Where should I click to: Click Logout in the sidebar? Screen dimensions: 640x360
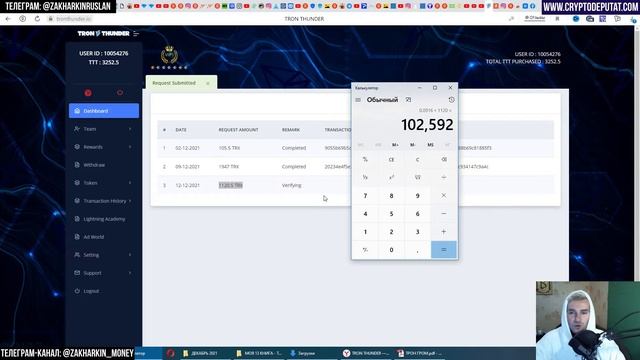104,291
